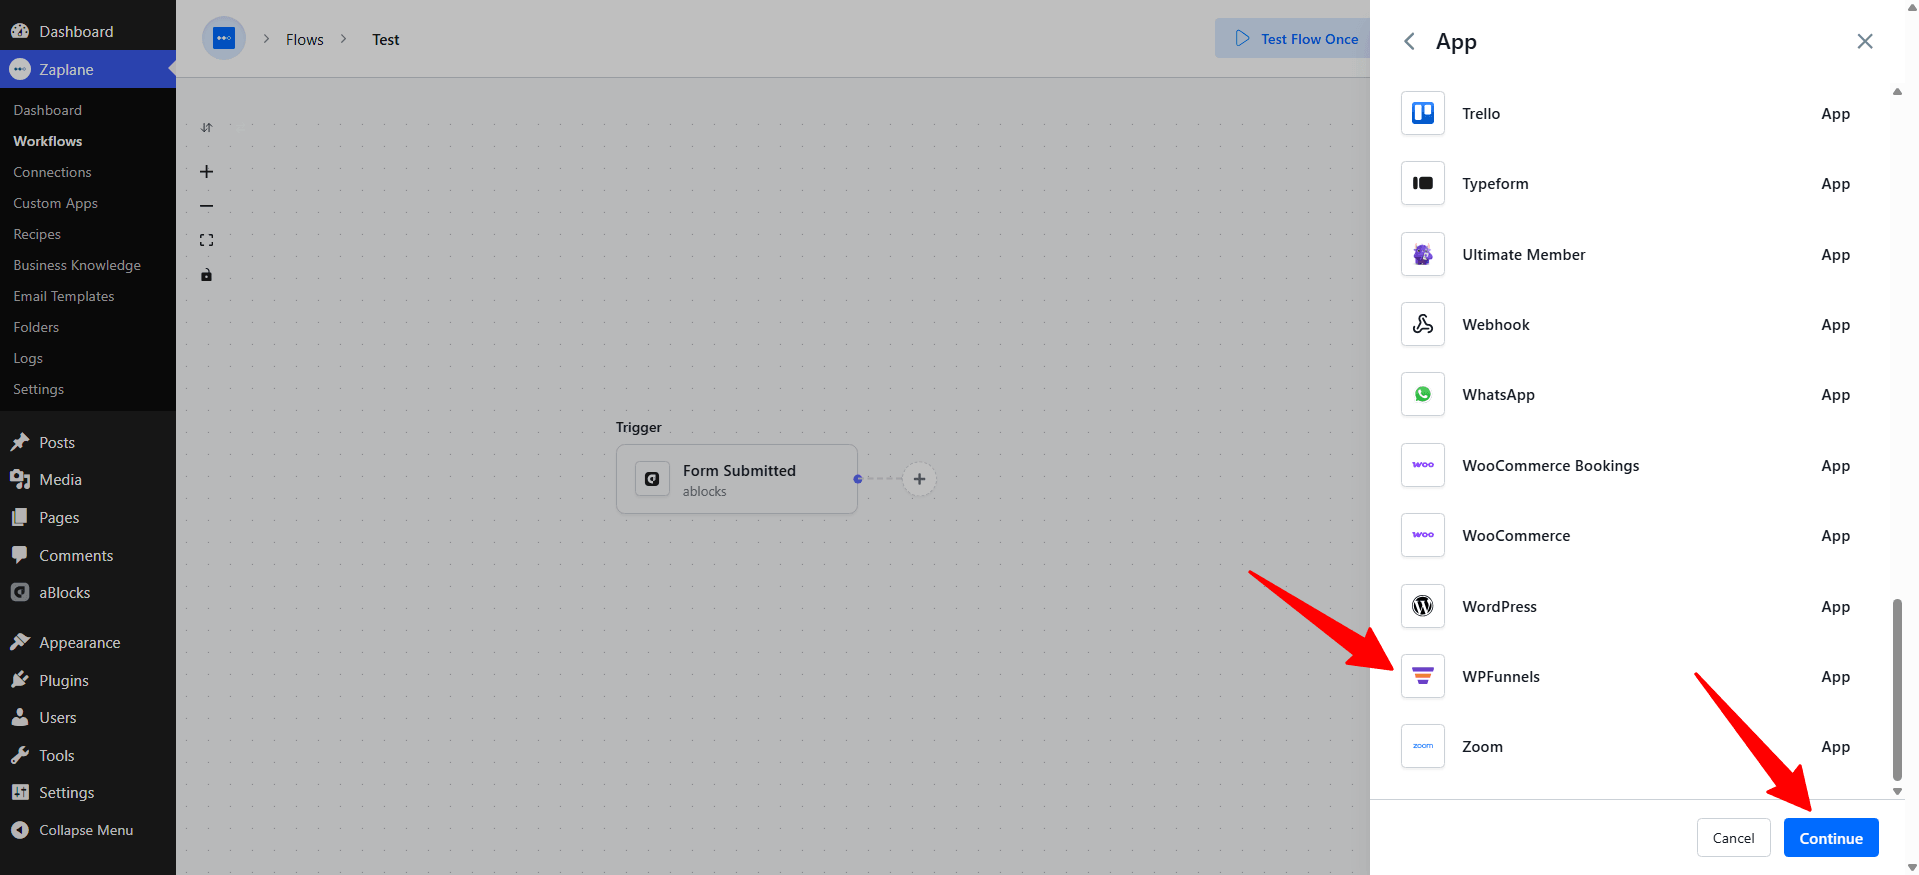This screenshot has height=875, width=1919.
Task: Close the App side panel
Action: [1864, 41]
